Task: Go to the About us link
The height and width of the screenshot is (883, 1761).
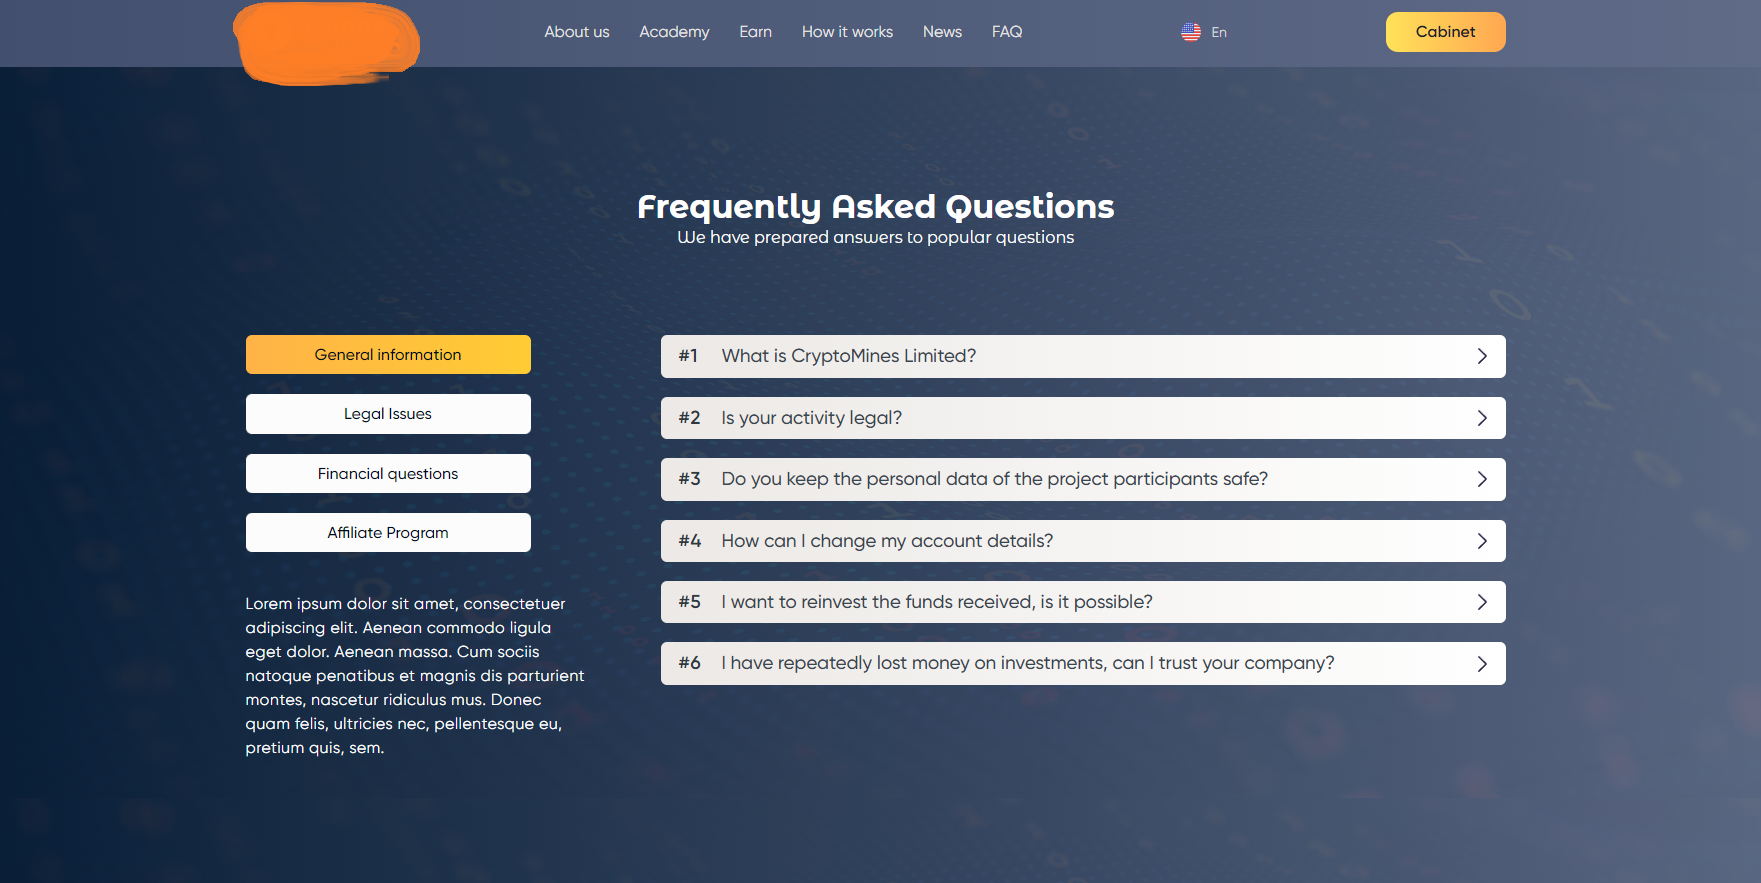Action: click(577, 32)
